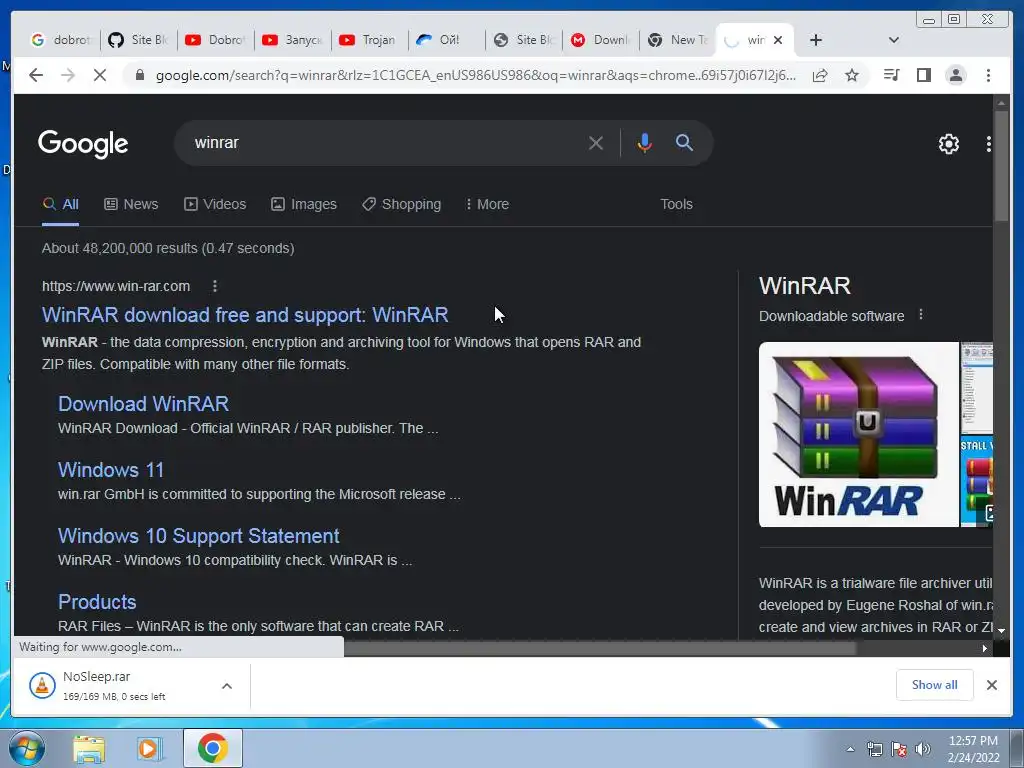Open WinRAR download free and support link
Image resolution: width=1024 pixels, height=768 pixels.
coord(245,315)
